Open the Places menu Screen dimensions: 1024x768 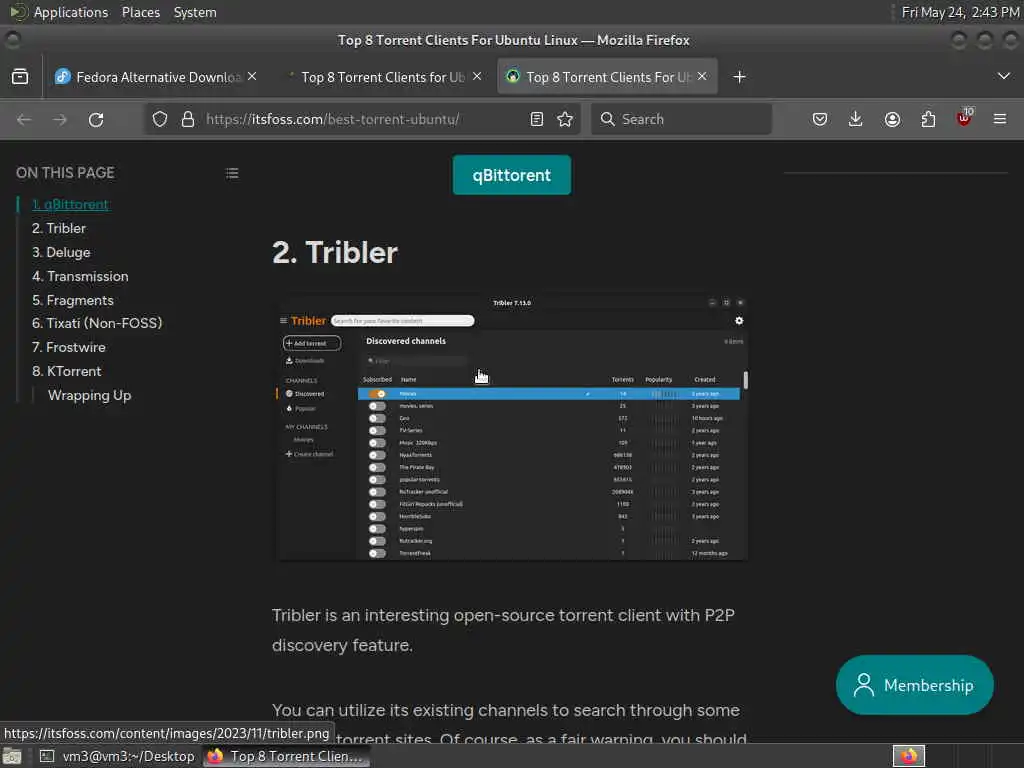coord(140,12)
